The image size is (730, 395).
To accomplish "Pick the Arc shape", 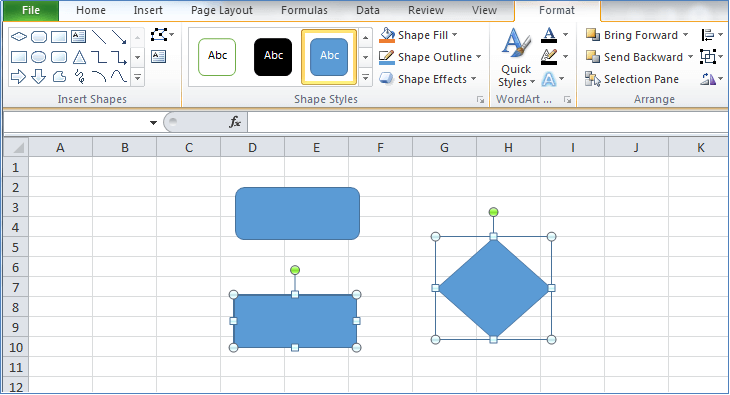I will coord(99,76).
